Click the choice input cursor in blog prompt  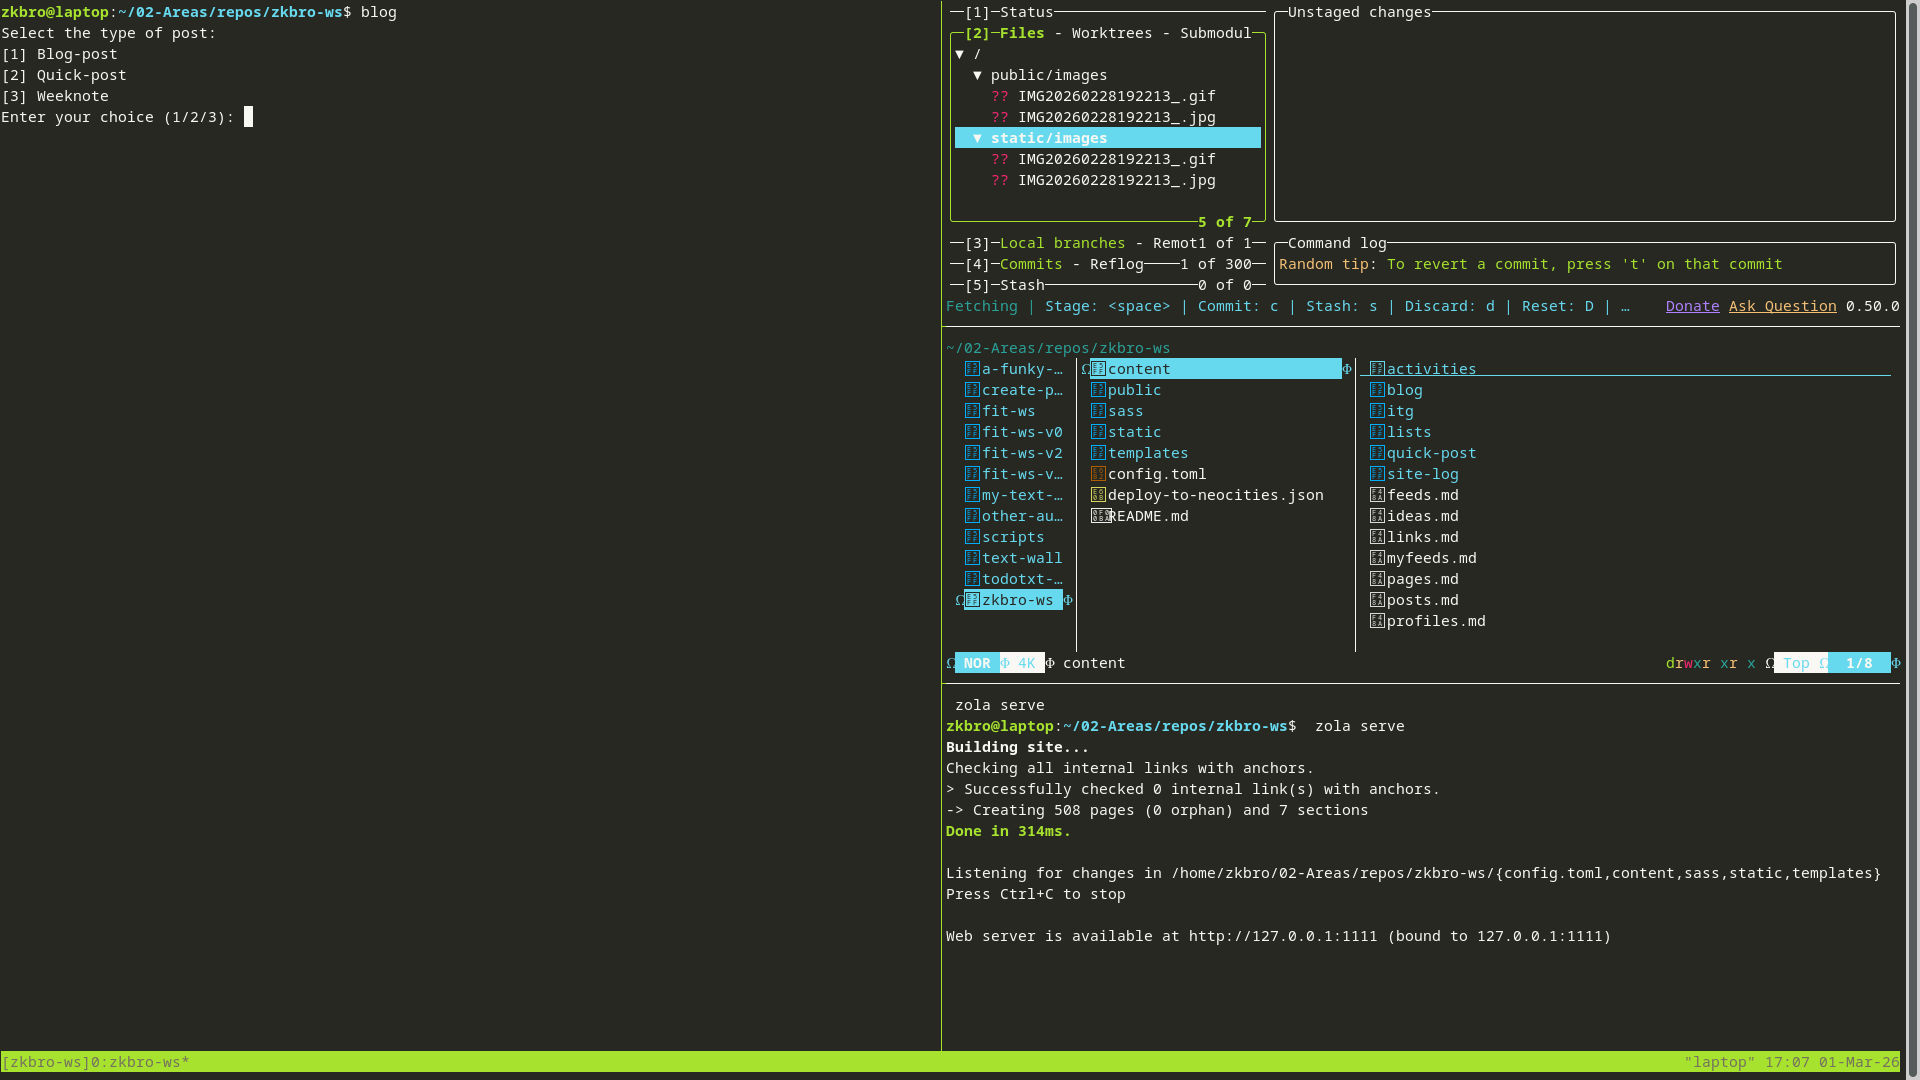click(249, 117)
